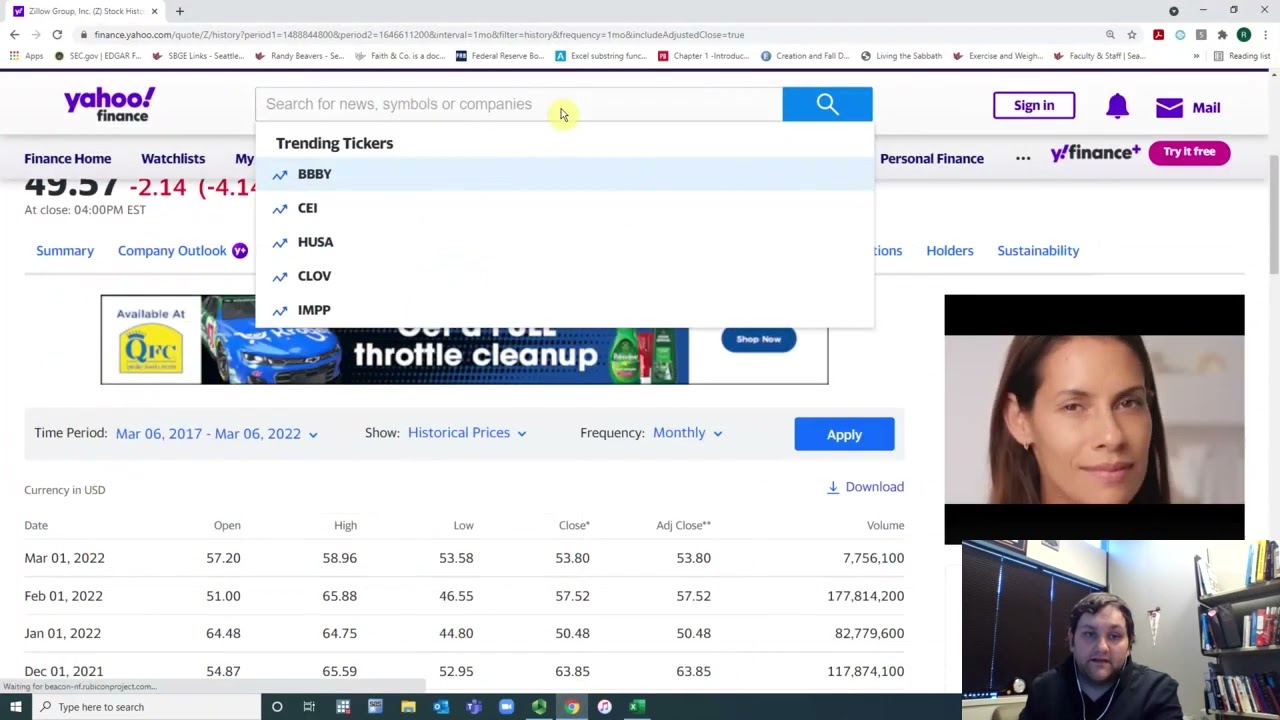1280x720 pixels.
Task: Open Windows Start menu
Action: click(15, 707)
